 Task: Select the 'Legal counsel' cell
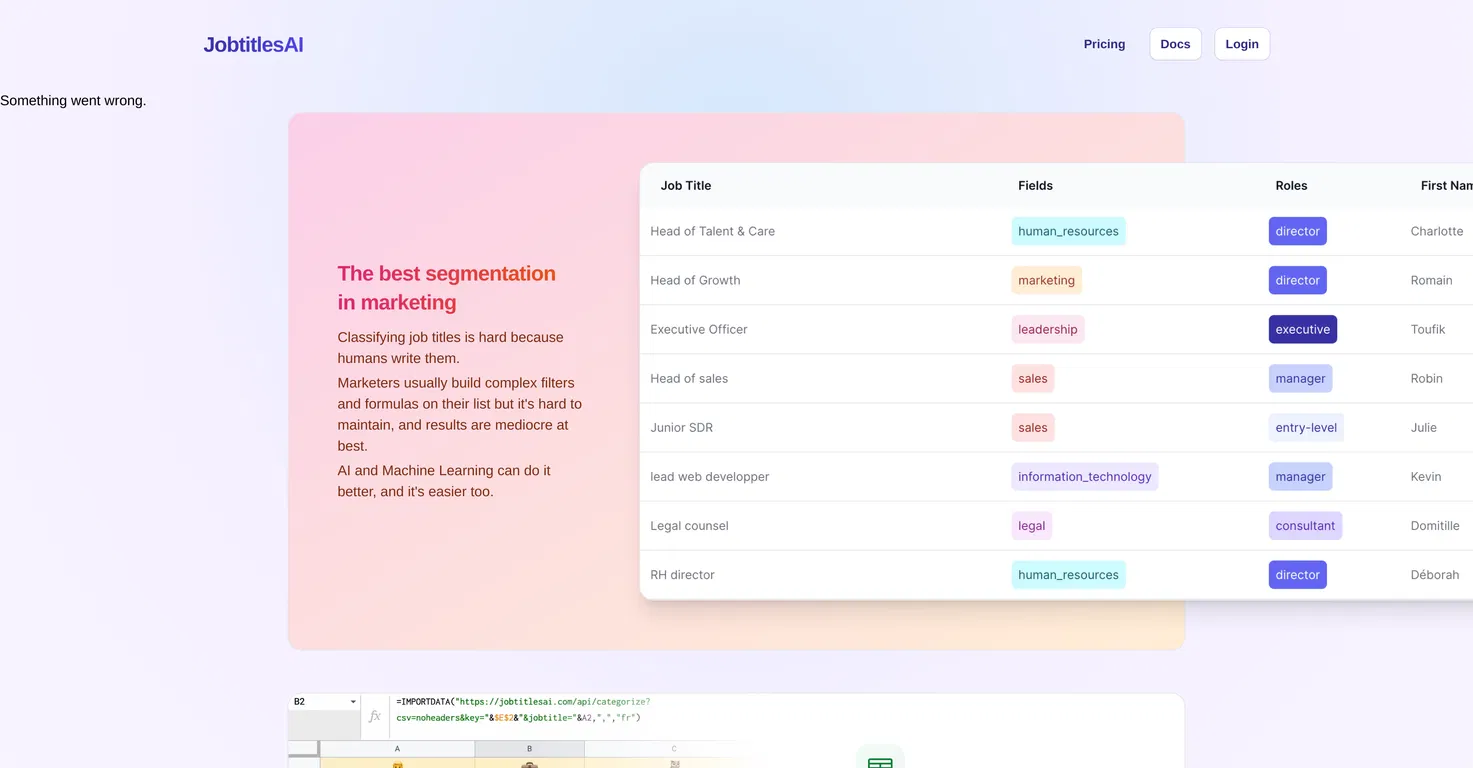[689, 525]
